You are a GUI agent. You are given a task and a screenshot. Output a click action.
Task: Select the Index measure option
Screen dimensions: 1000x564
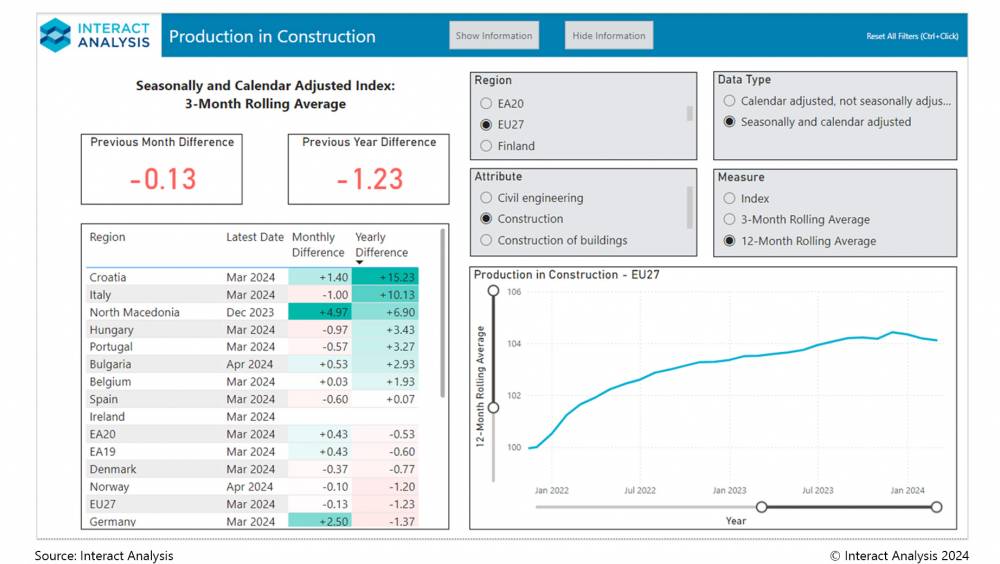[x=730, y=199]
